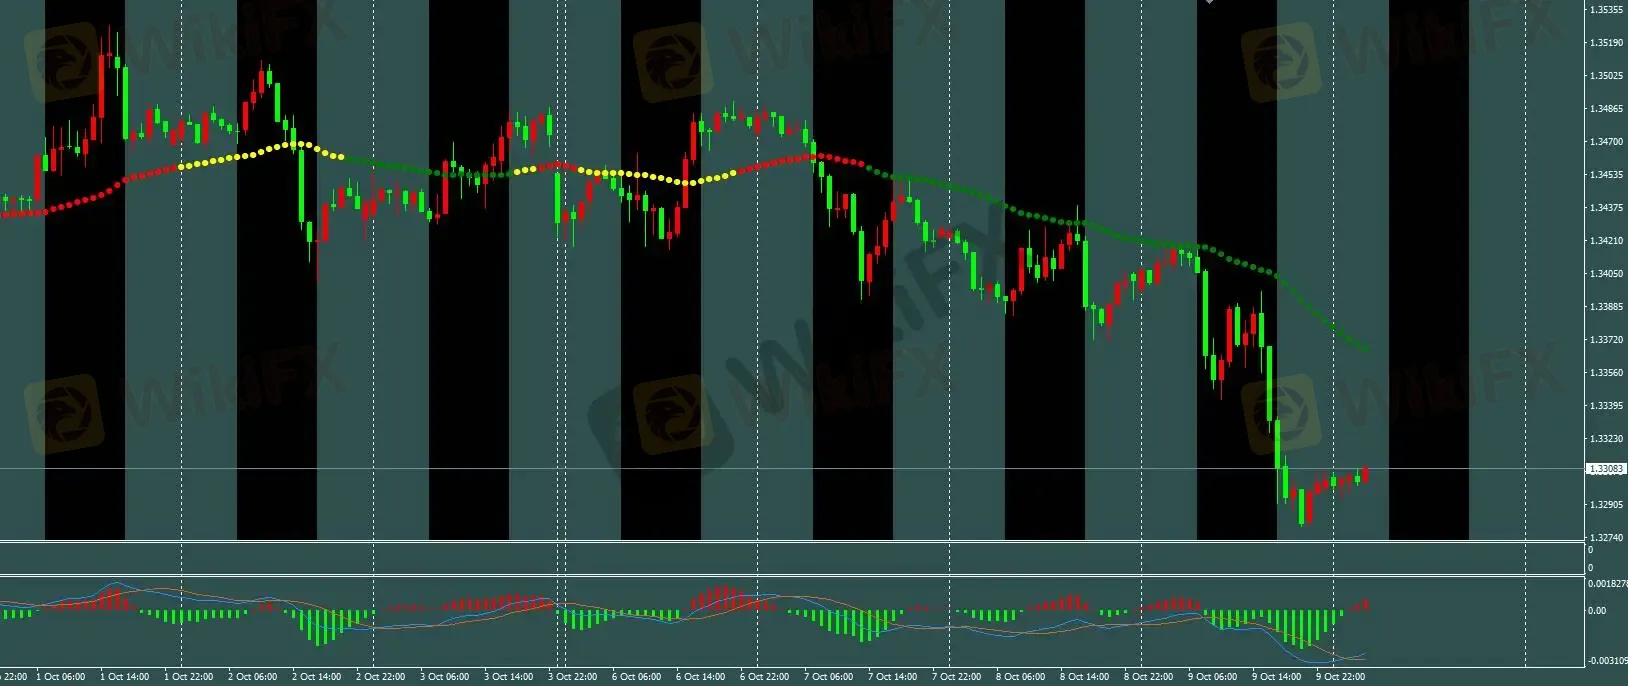This screenshot has width=1628, height=686.
Task: Select the MACD -0.003109 scale label
Action: coord(1607,661)
